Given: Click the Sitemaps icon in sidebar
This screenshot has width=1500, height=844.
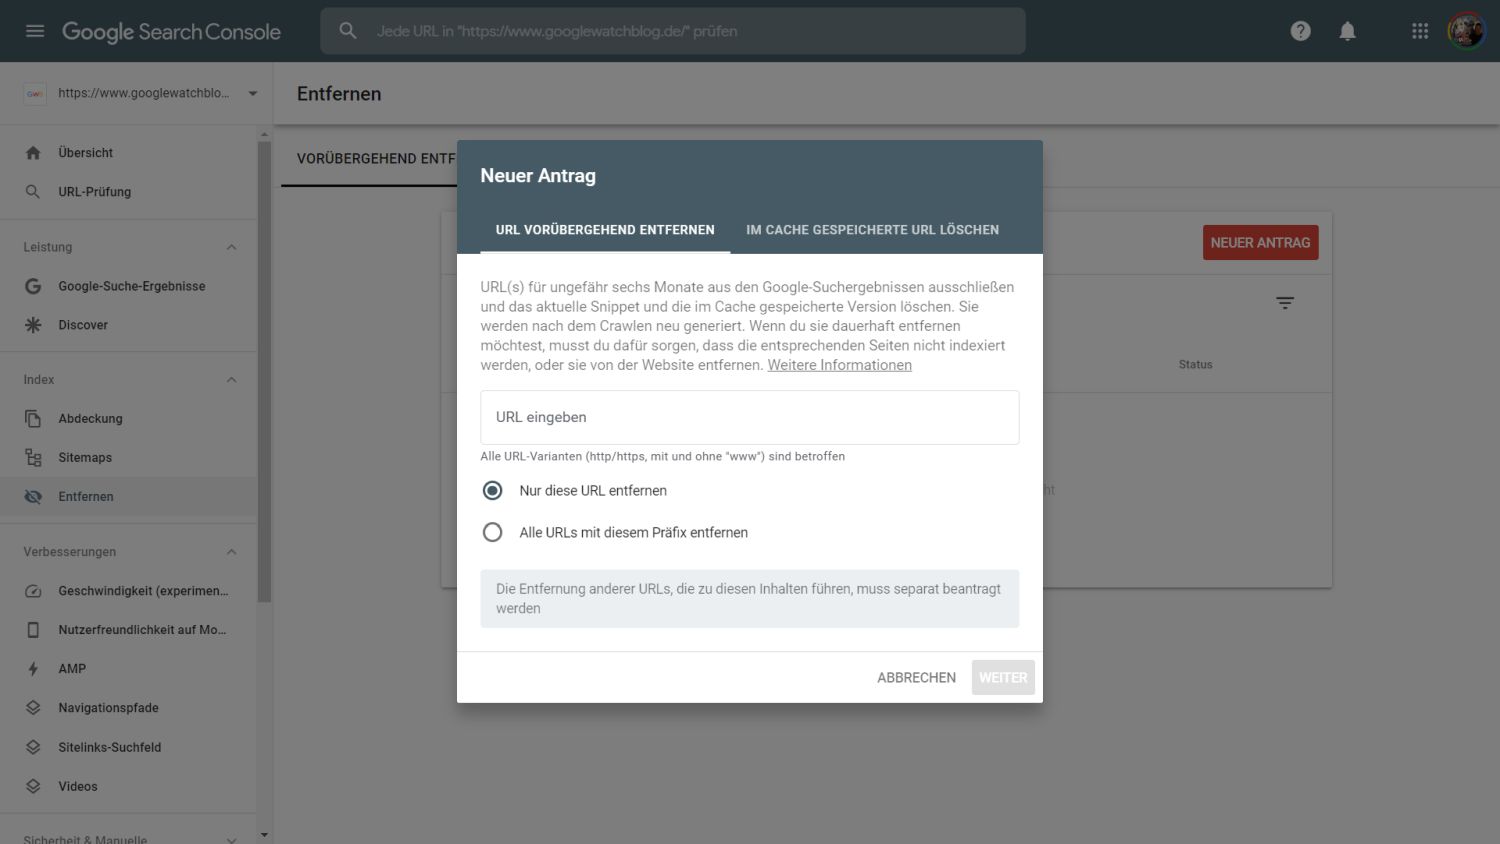Looking at the screenshot, I should pos(33,458).
